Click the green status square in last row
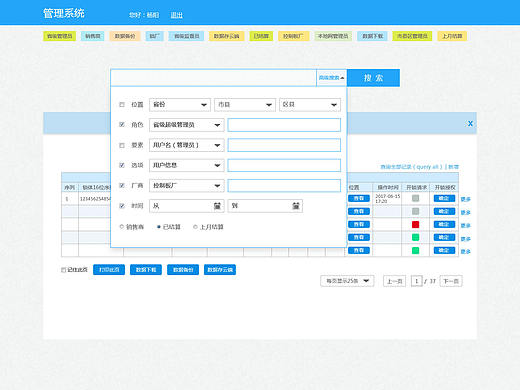The height and width of the screenshot is (390, 520). point(415,250)
